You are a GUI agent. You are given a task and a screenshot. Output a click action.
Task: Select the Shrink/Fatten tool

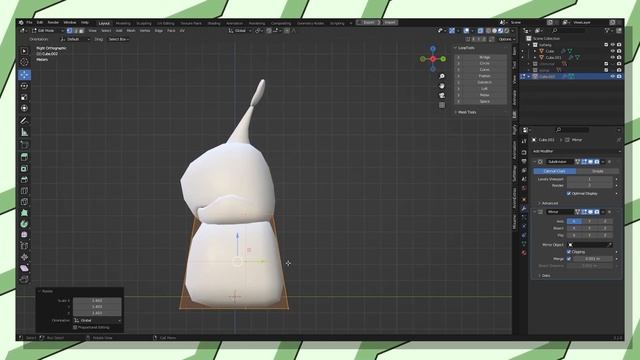(24, 257)
